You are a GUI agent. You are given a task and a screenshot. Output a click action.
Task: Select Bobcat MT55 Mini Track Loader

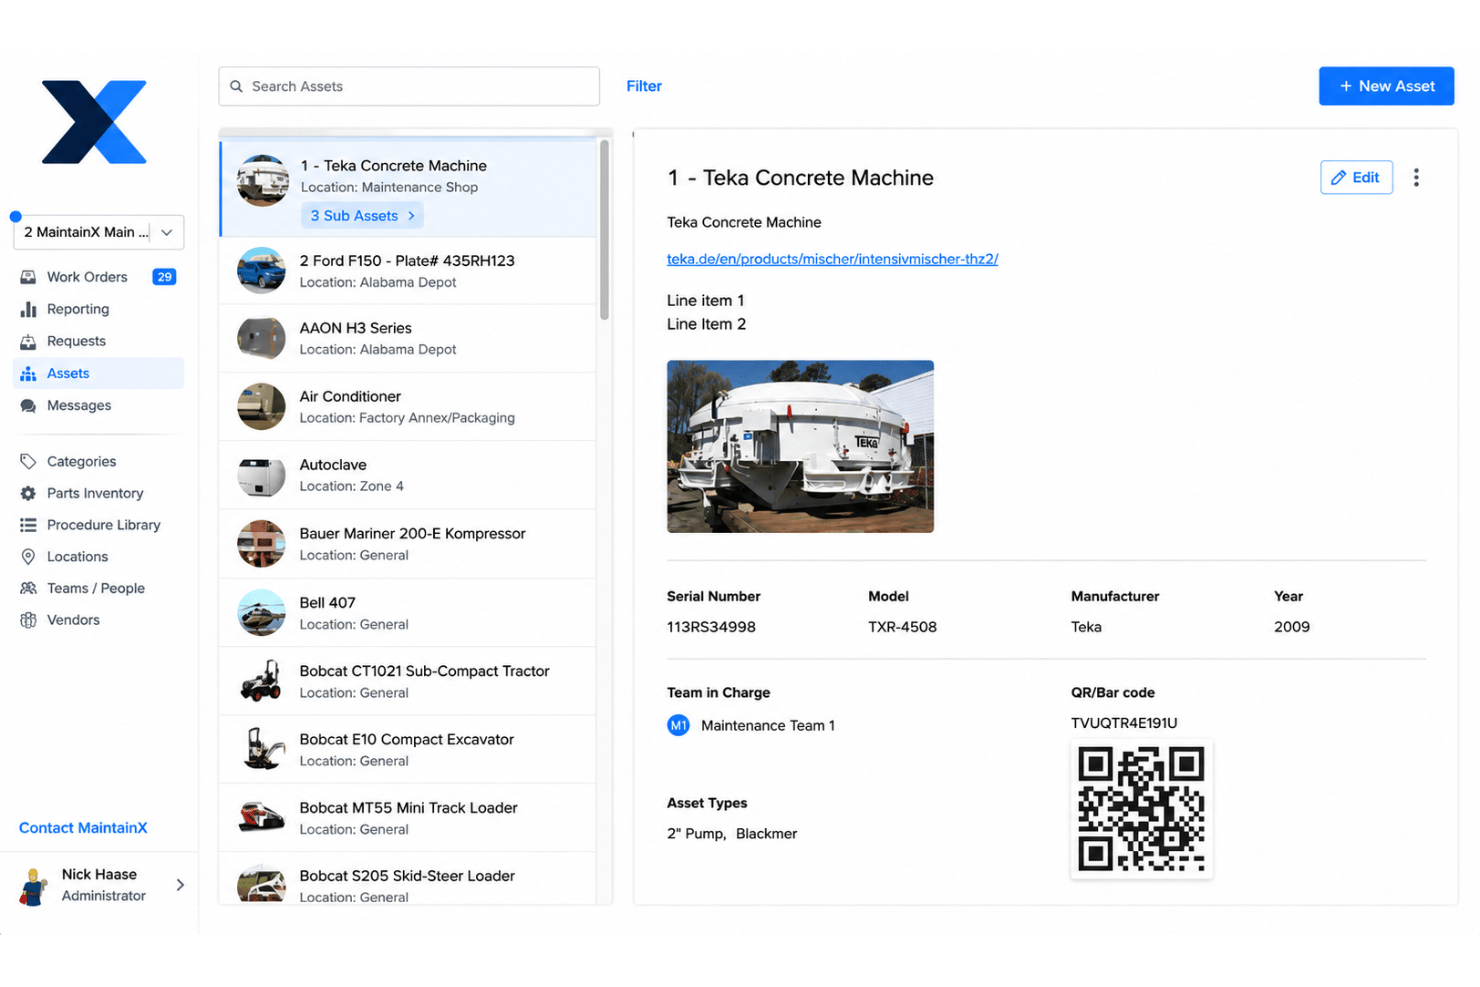click(x=408, y=818)
